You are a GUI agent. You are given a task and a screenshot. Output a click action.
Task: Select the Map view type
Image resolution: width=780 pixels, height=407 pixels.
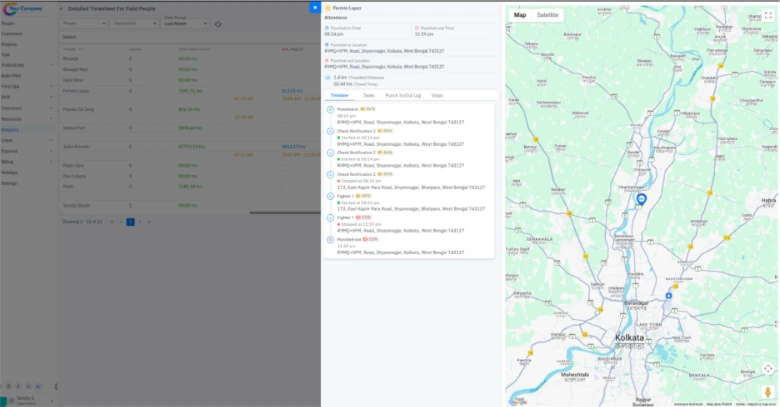(519, 15)
